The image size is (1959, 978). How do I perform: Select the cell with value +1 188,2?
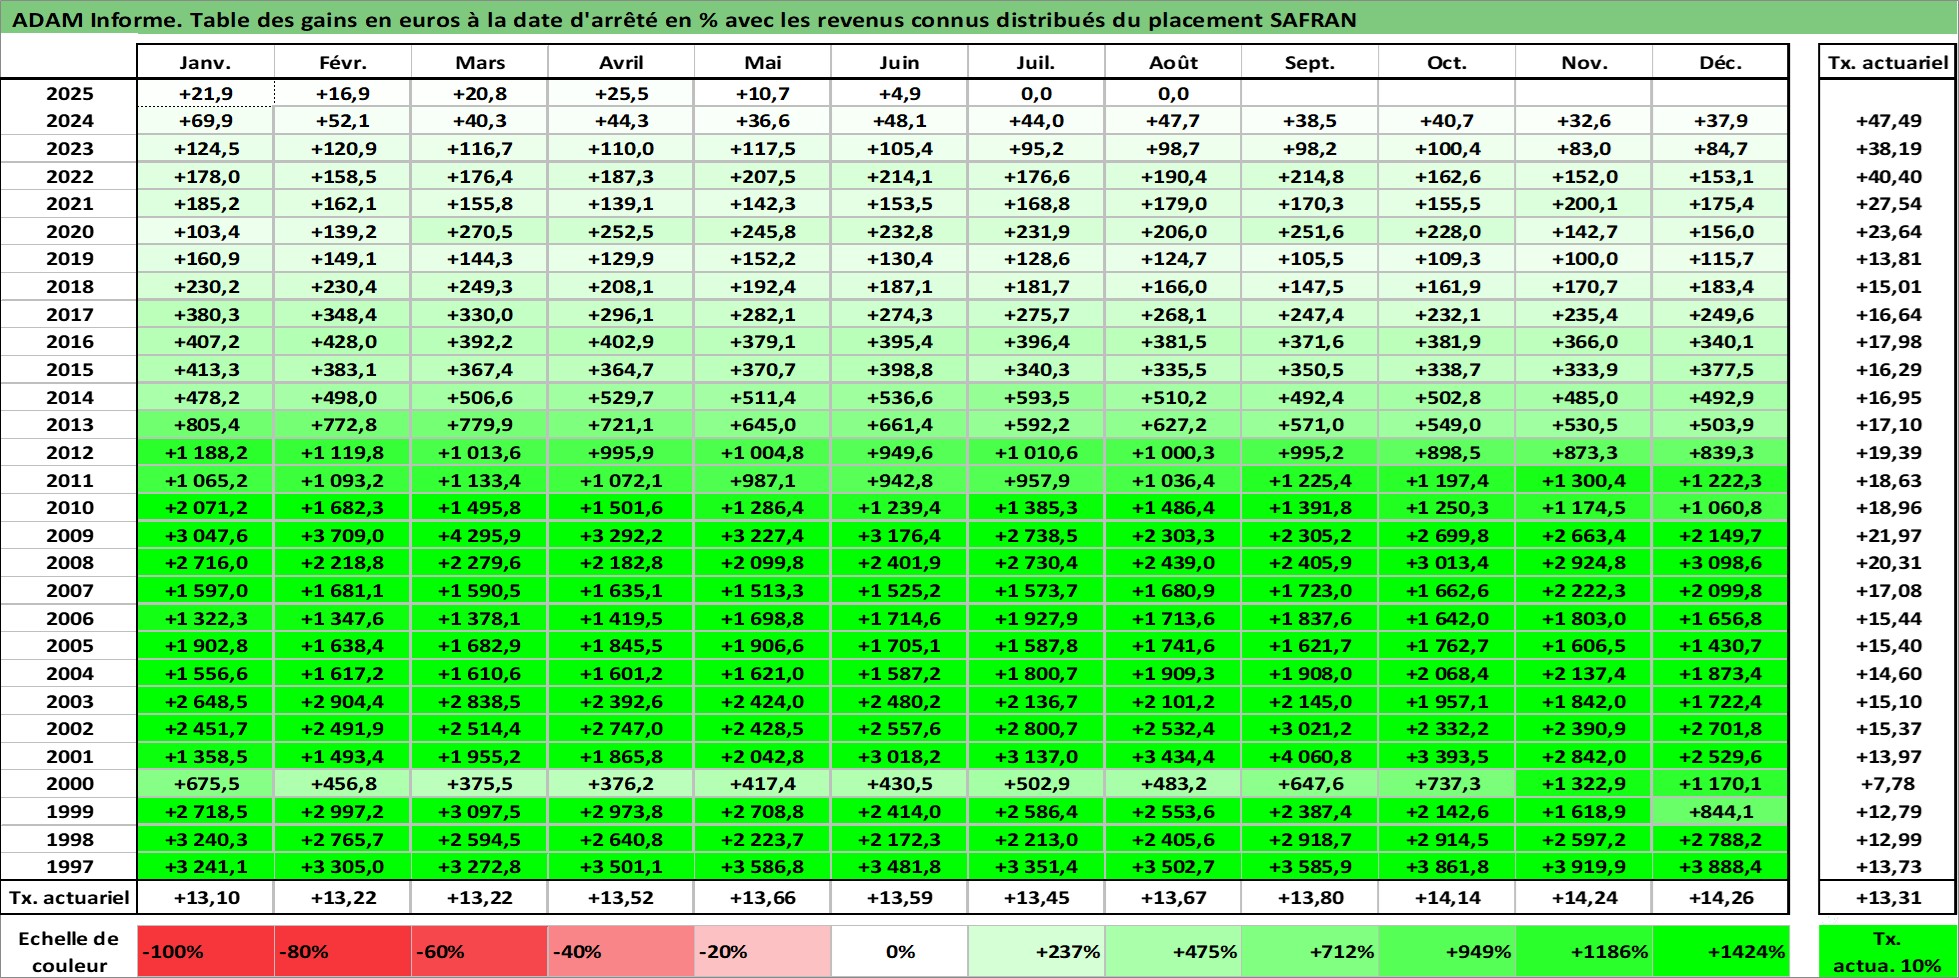[205, 453]
